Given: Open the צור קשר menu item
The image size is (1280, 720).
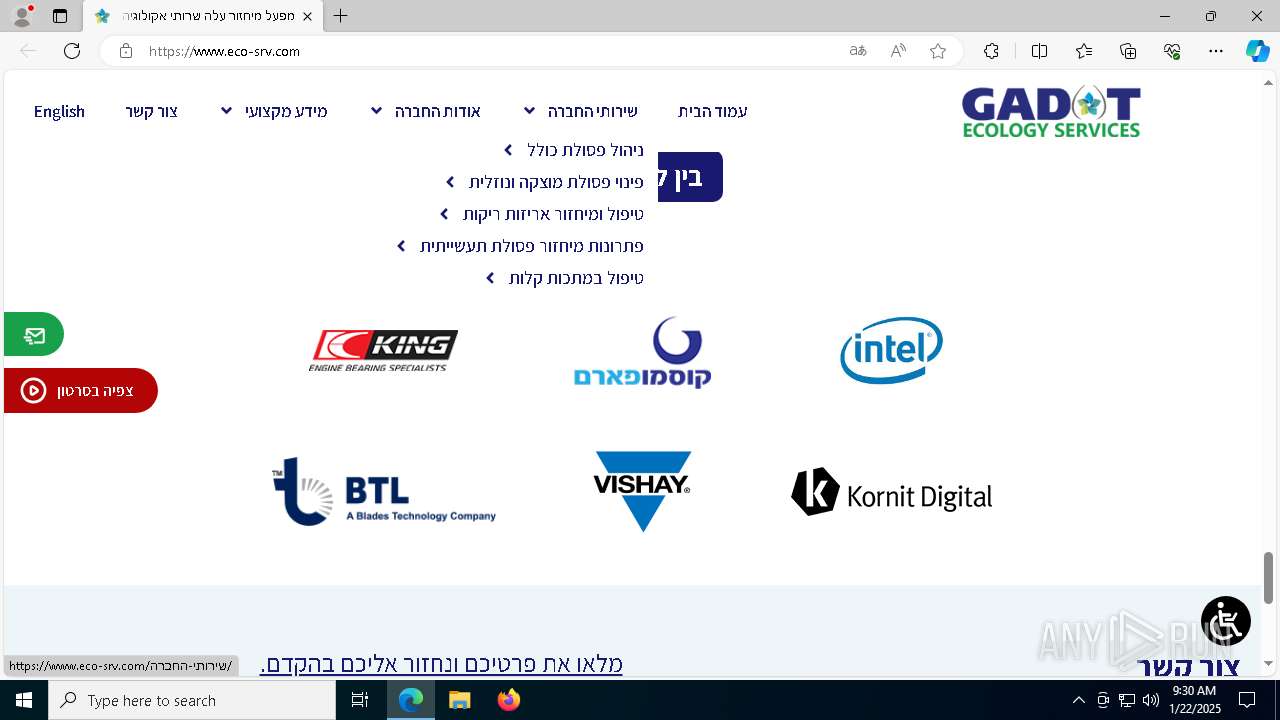Looking at the screenshot, I should click(x=152, y=111).
